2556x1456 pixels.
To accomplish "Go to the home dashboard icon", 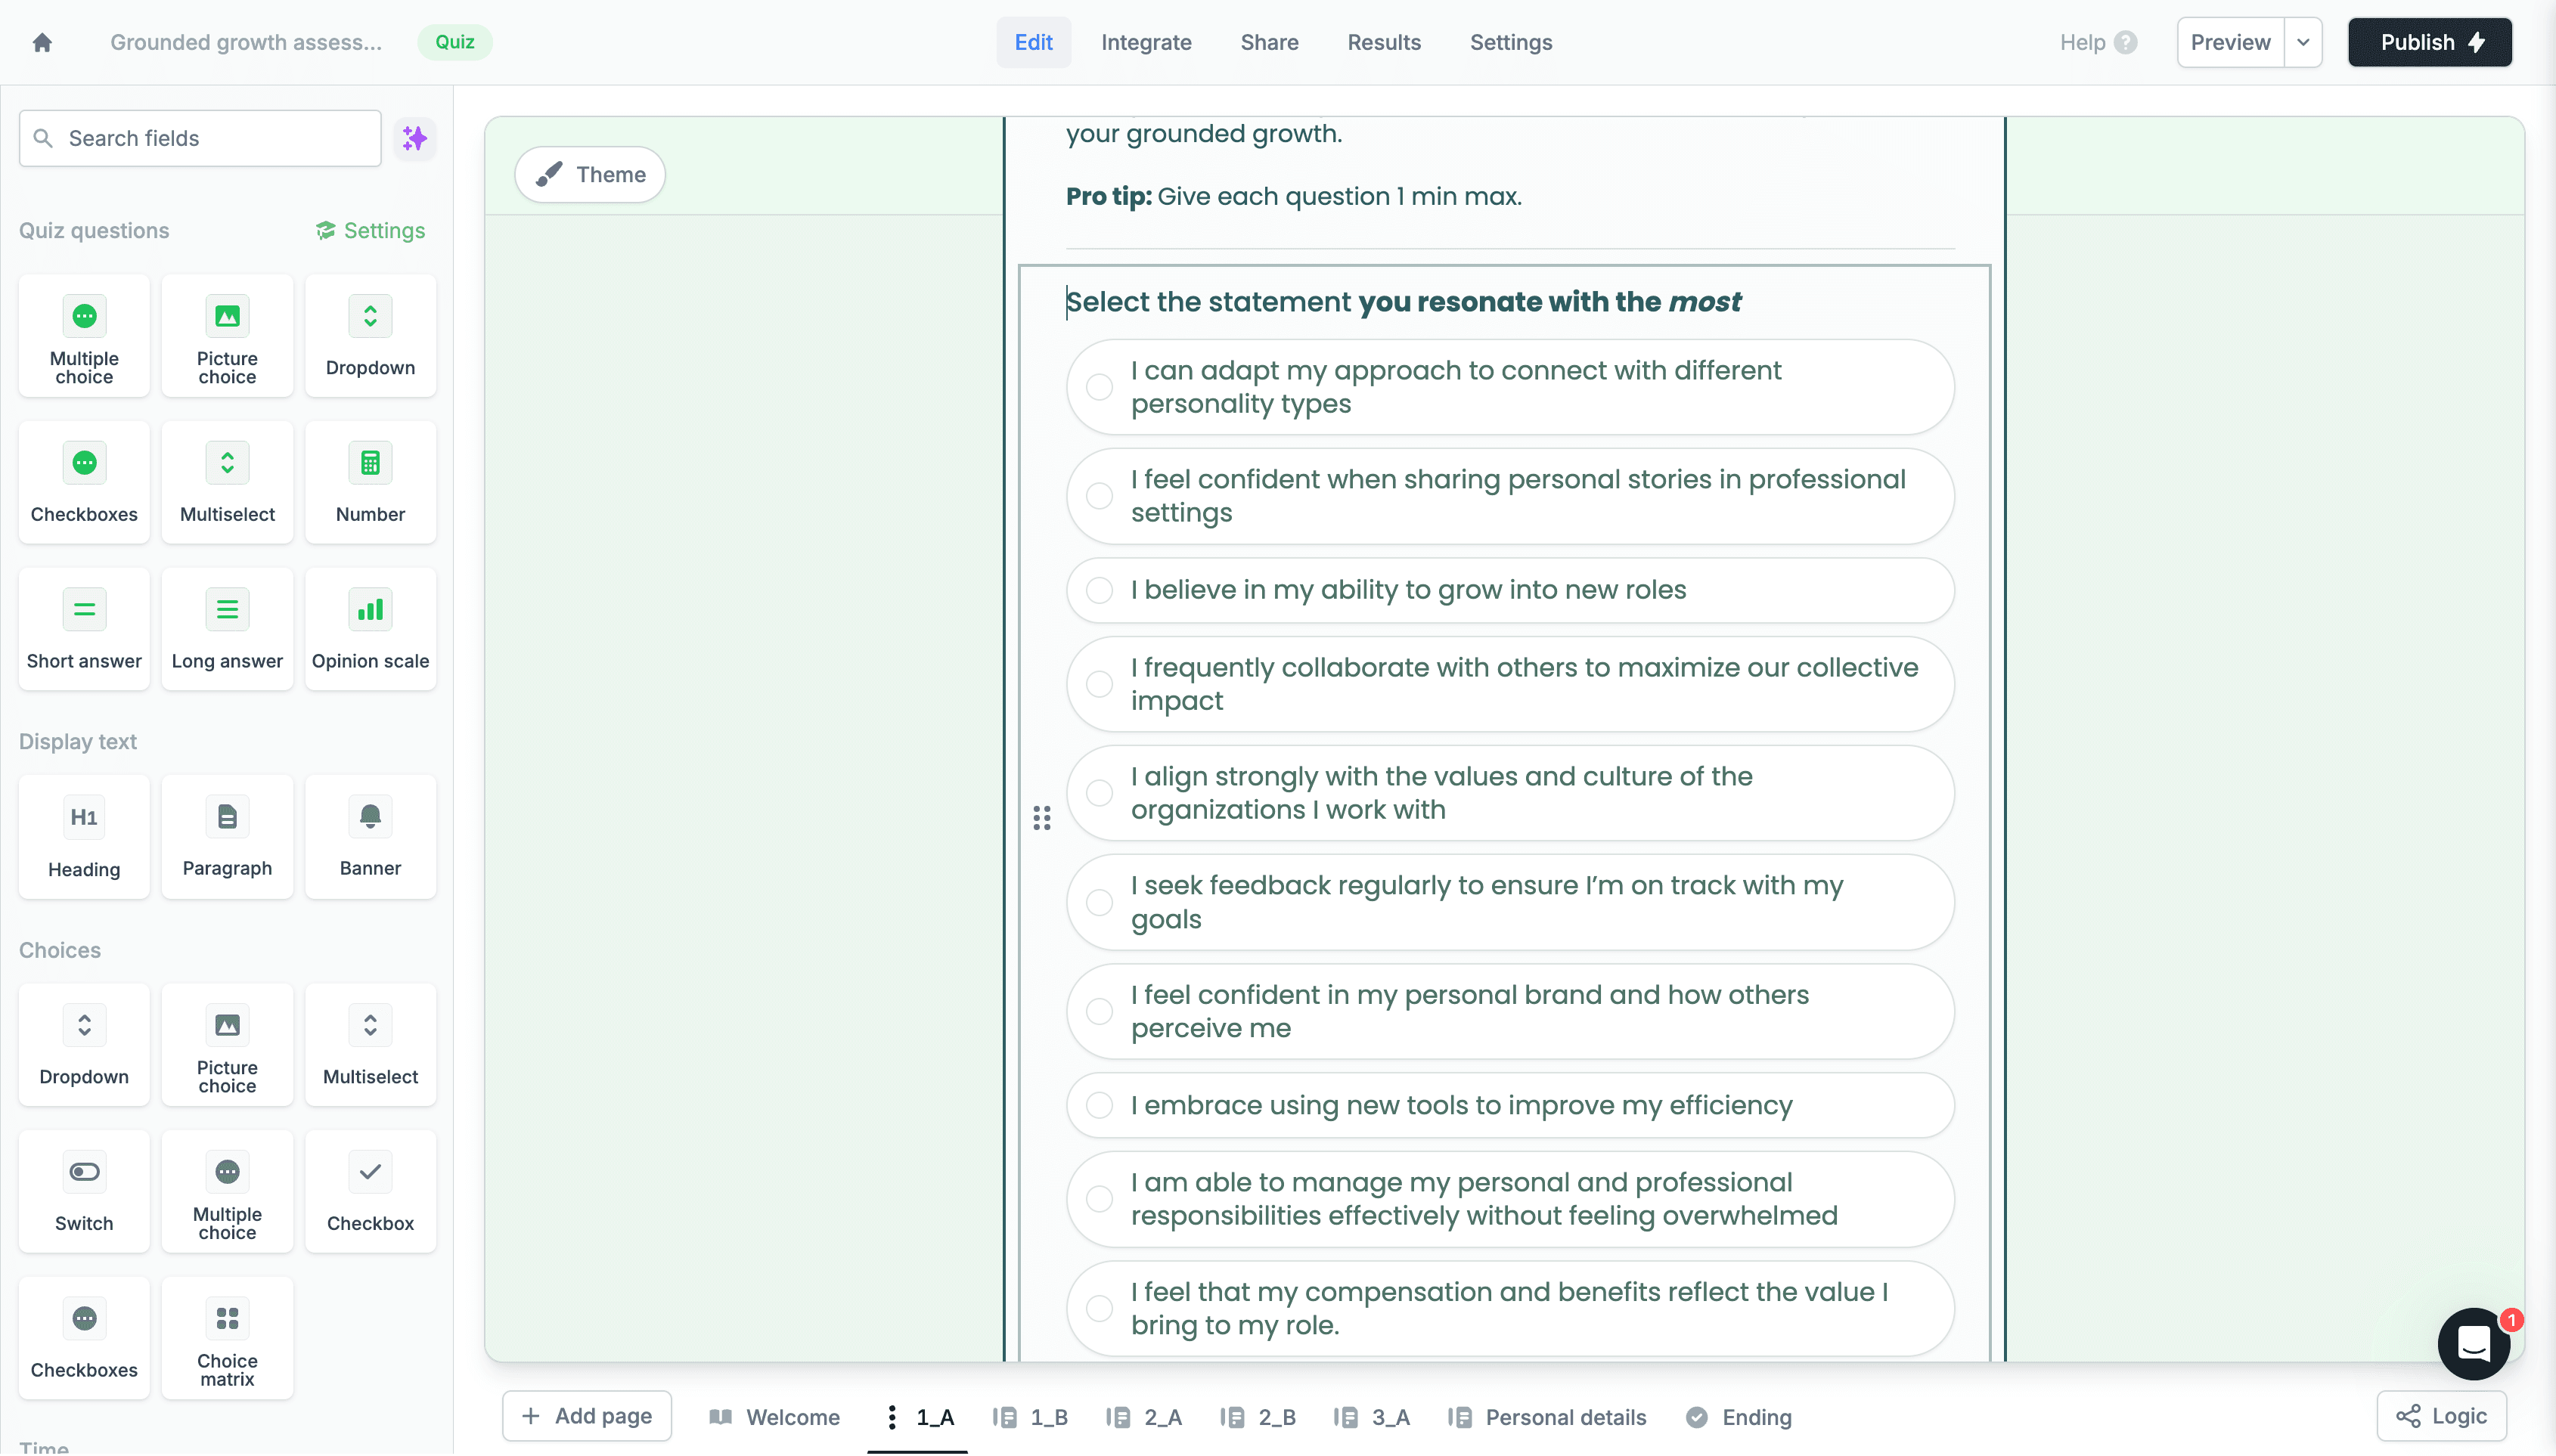I will pos(42,42).
